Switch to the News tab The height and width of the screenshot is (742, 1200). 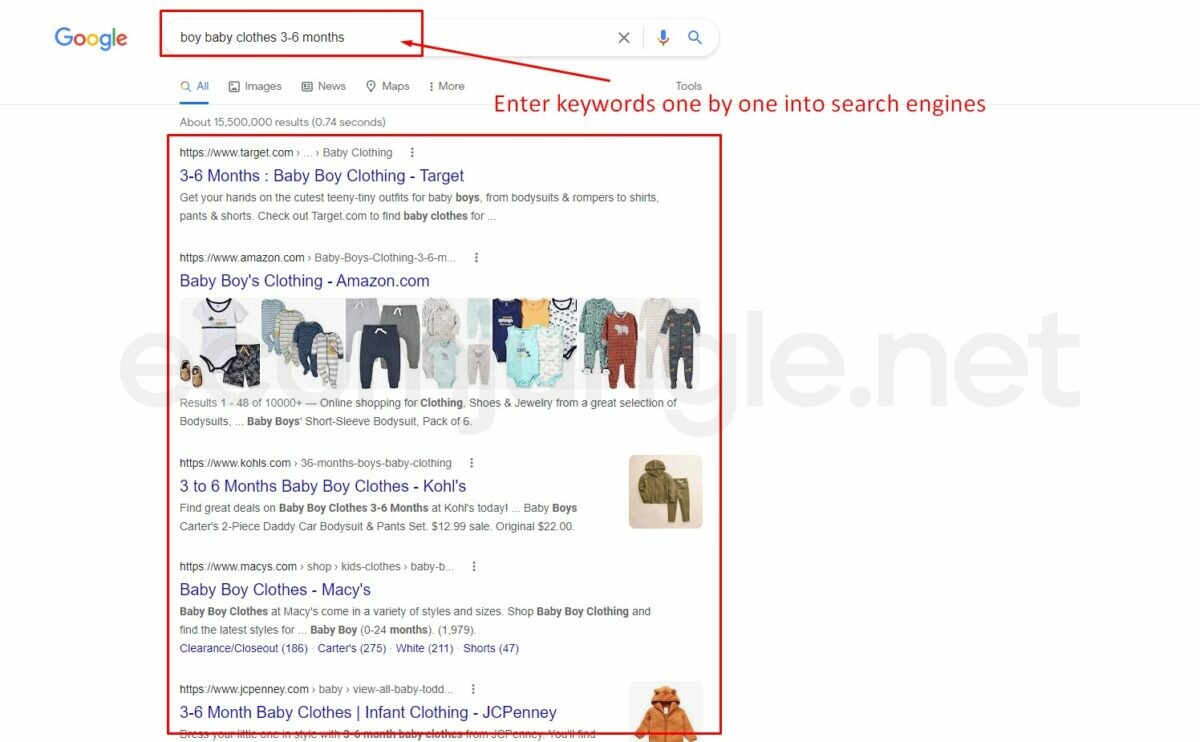pos(324,86)
